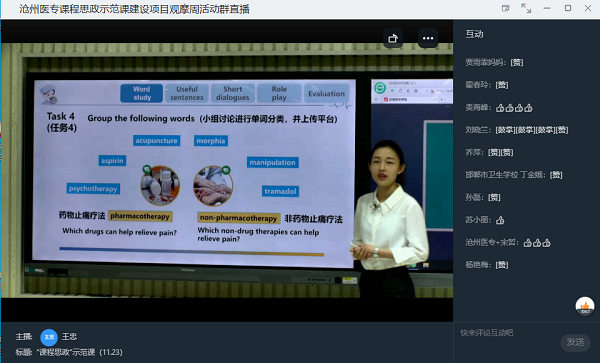Click the 发送 send button

(x=575, y=342)
